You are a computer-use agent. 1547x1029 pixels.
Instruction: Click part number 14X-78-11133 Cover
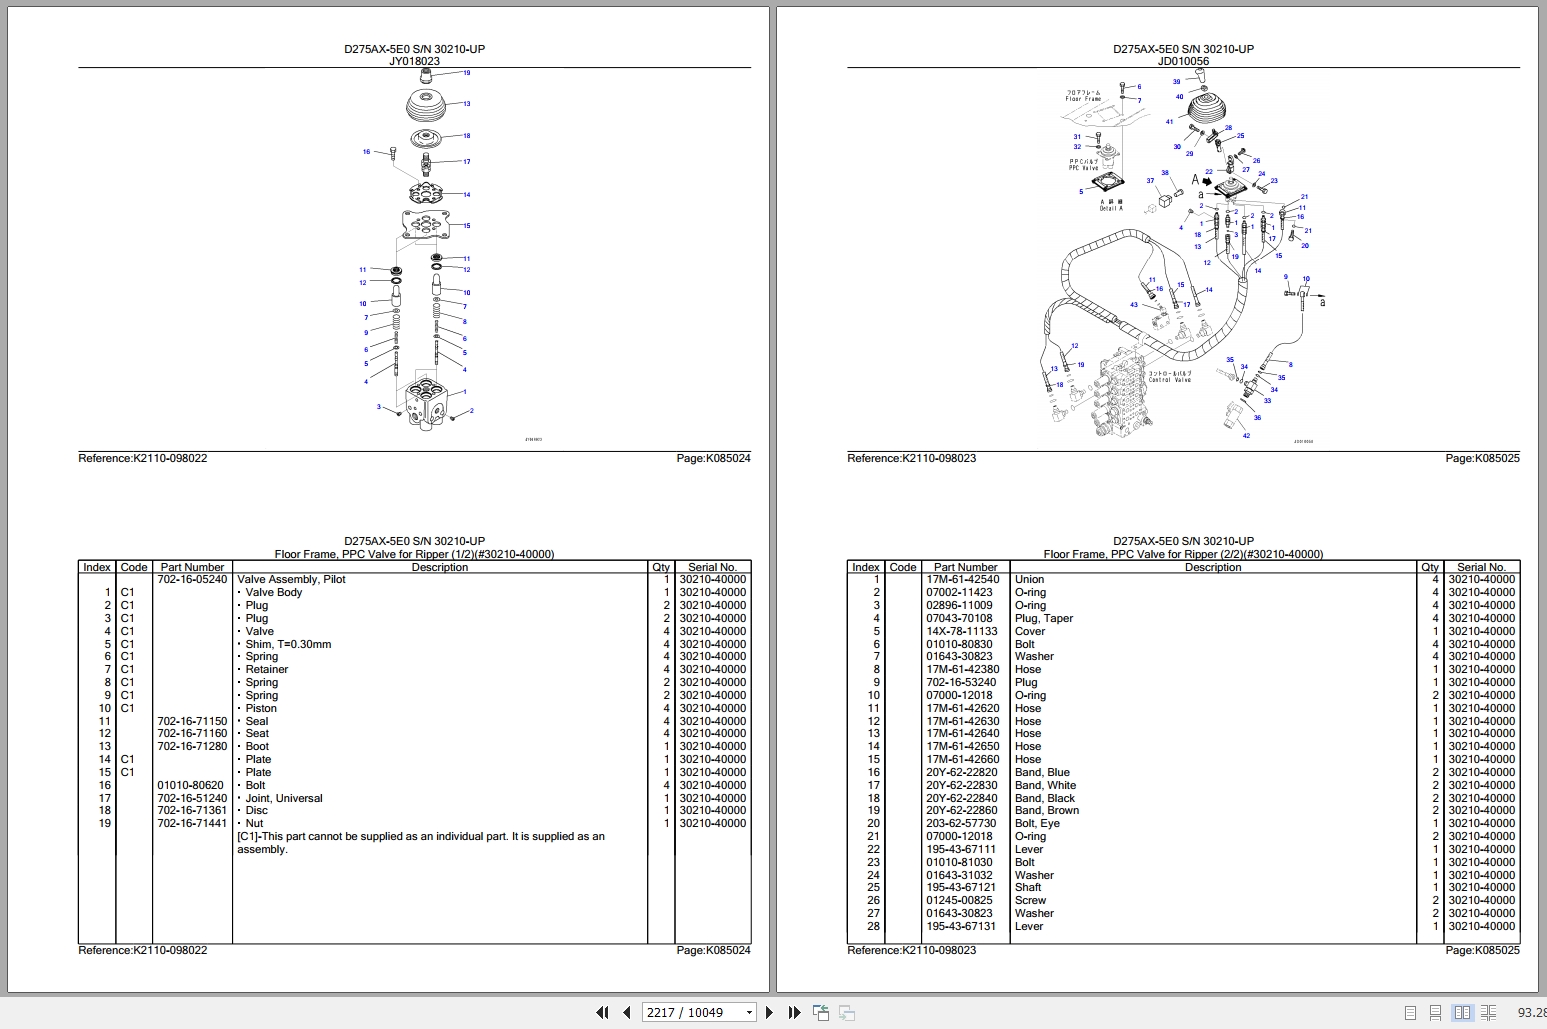(962, 631)
